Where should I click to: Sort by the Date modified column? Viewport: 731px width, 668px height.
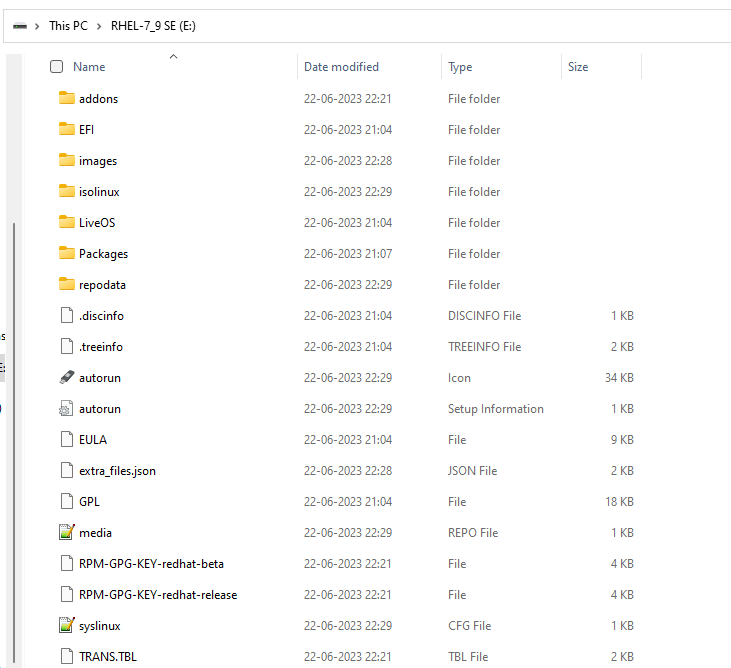click(341, 67)
